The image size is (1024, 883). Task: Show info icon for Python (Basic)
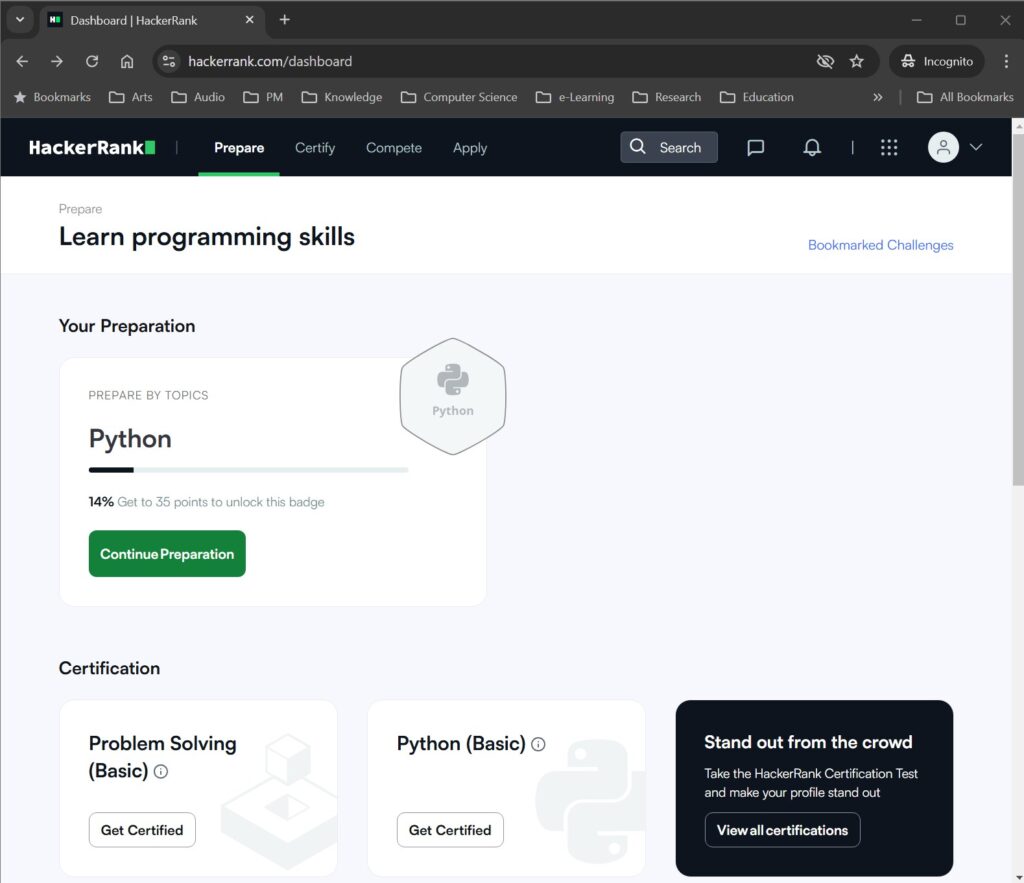(538, 744)
